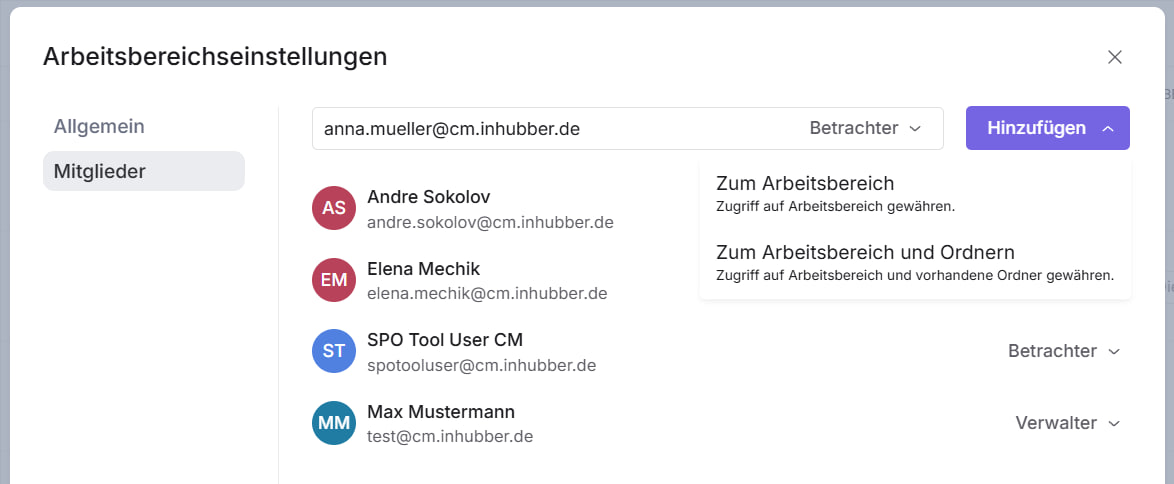Screen dimensions: 1174x484
Task: Open the Allgemein settings tab
Action: (x=100, y=126)
